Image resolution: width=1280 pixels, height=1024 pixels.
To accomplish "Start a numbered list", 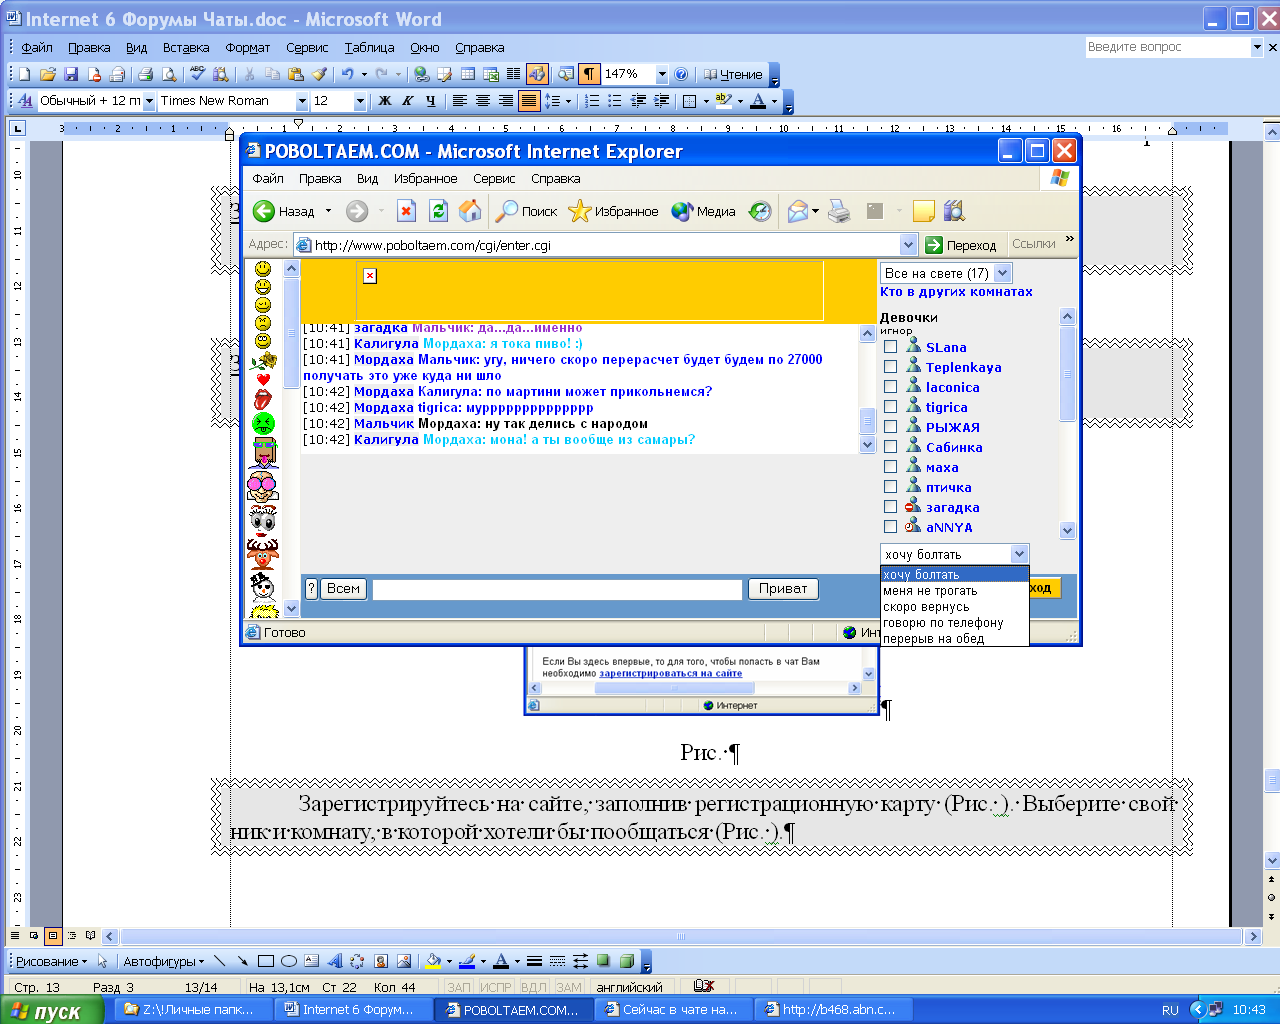I will pyautogui.click(x=592, y=101).
